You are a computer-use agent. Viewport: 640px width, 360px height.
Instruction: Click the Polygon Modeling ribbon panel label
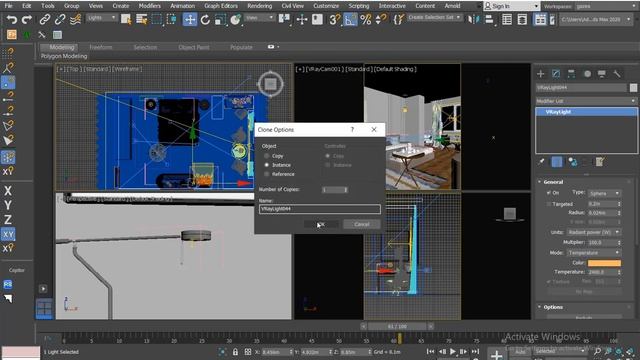click(x=64, y=56)
